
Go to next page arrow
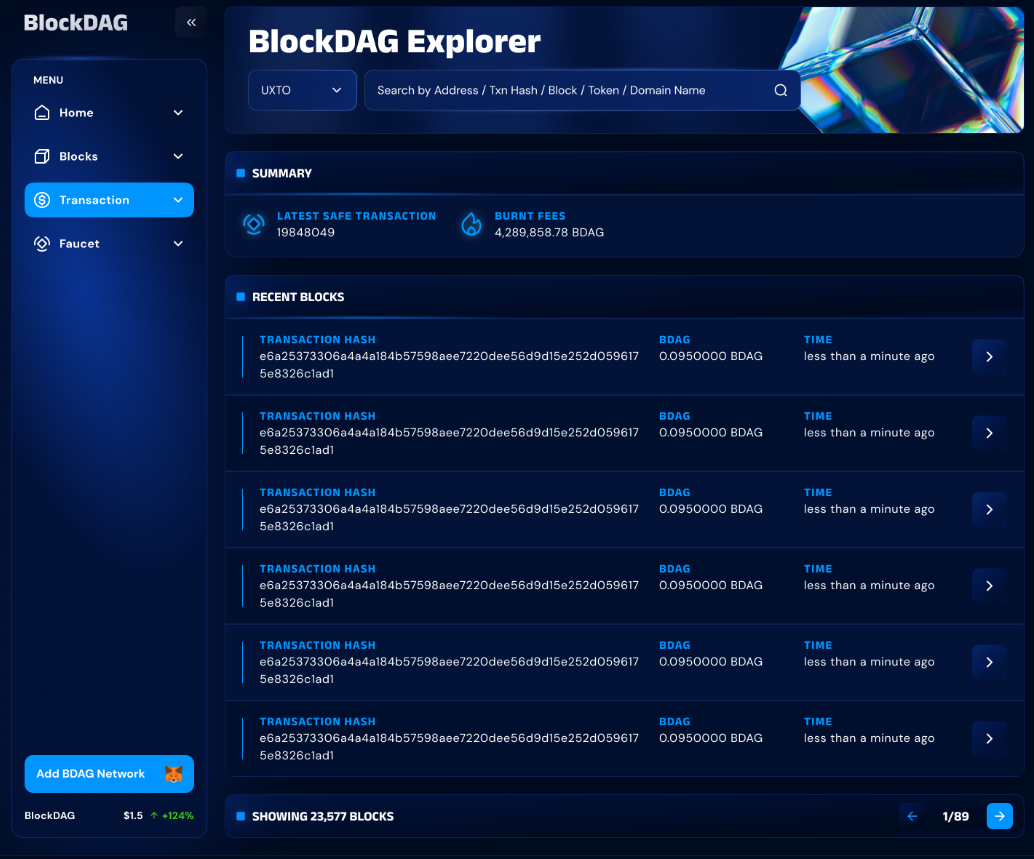click(1000, 816)
